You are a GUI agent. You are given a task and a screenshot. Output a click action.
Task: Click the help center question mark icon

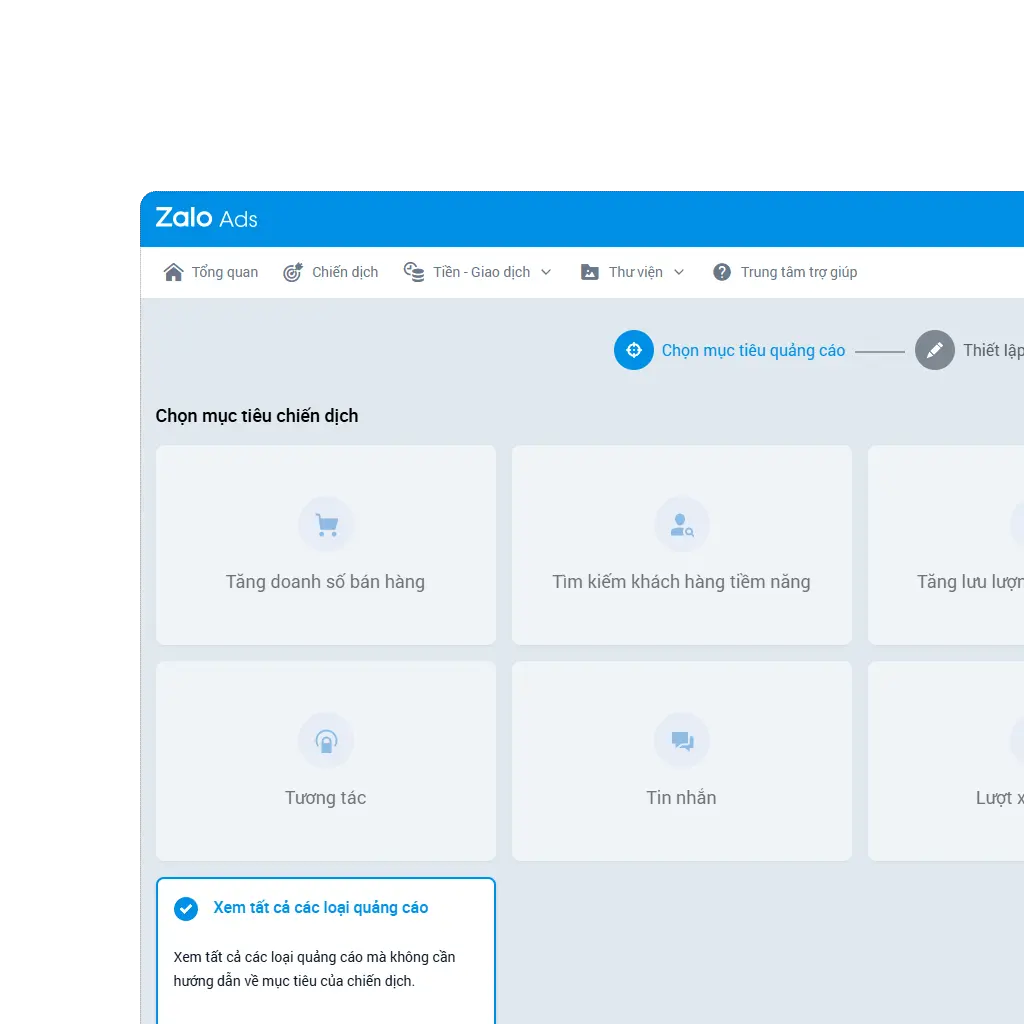tap(722, 272)
